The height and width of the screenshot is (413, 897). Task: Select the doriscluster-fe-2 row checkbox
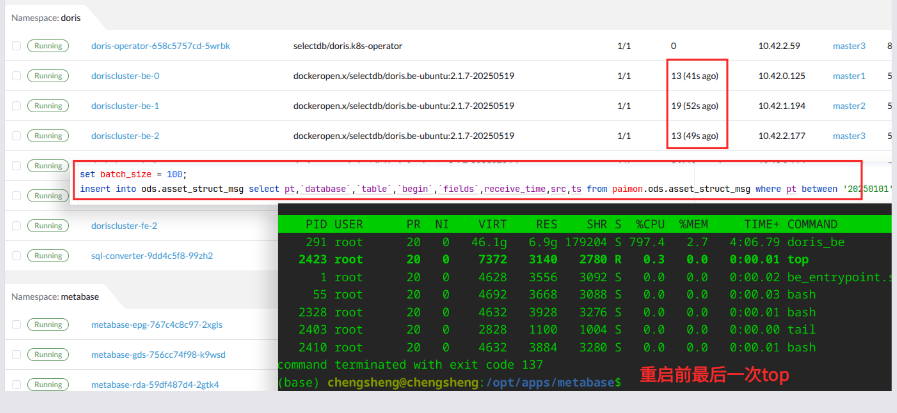click(17, 225)
